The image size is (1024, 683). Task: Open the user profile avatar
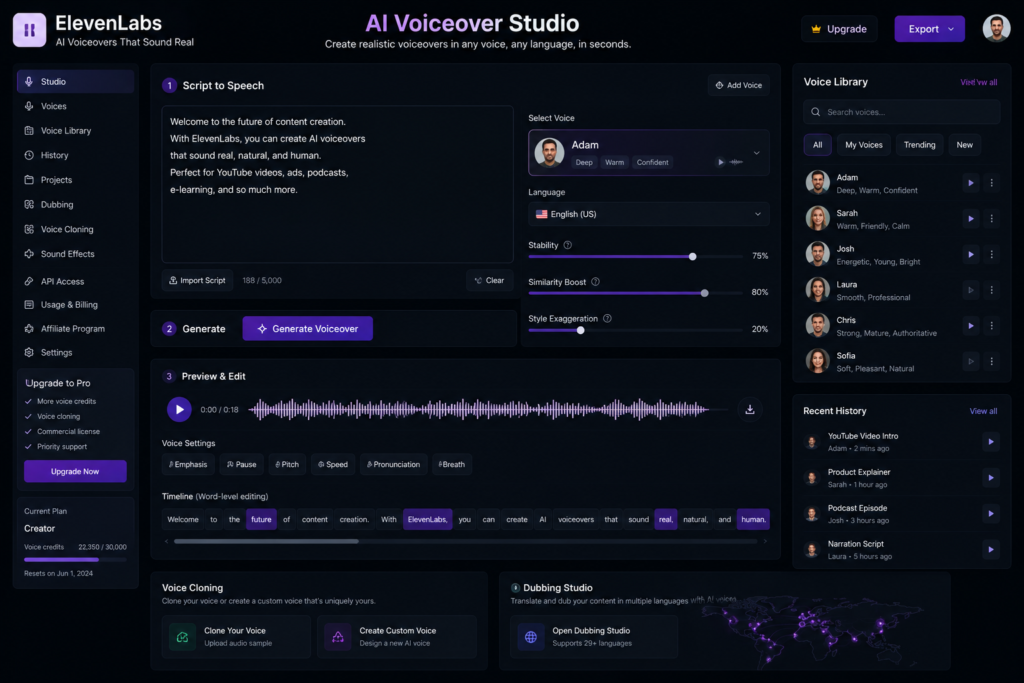(996, 29)
